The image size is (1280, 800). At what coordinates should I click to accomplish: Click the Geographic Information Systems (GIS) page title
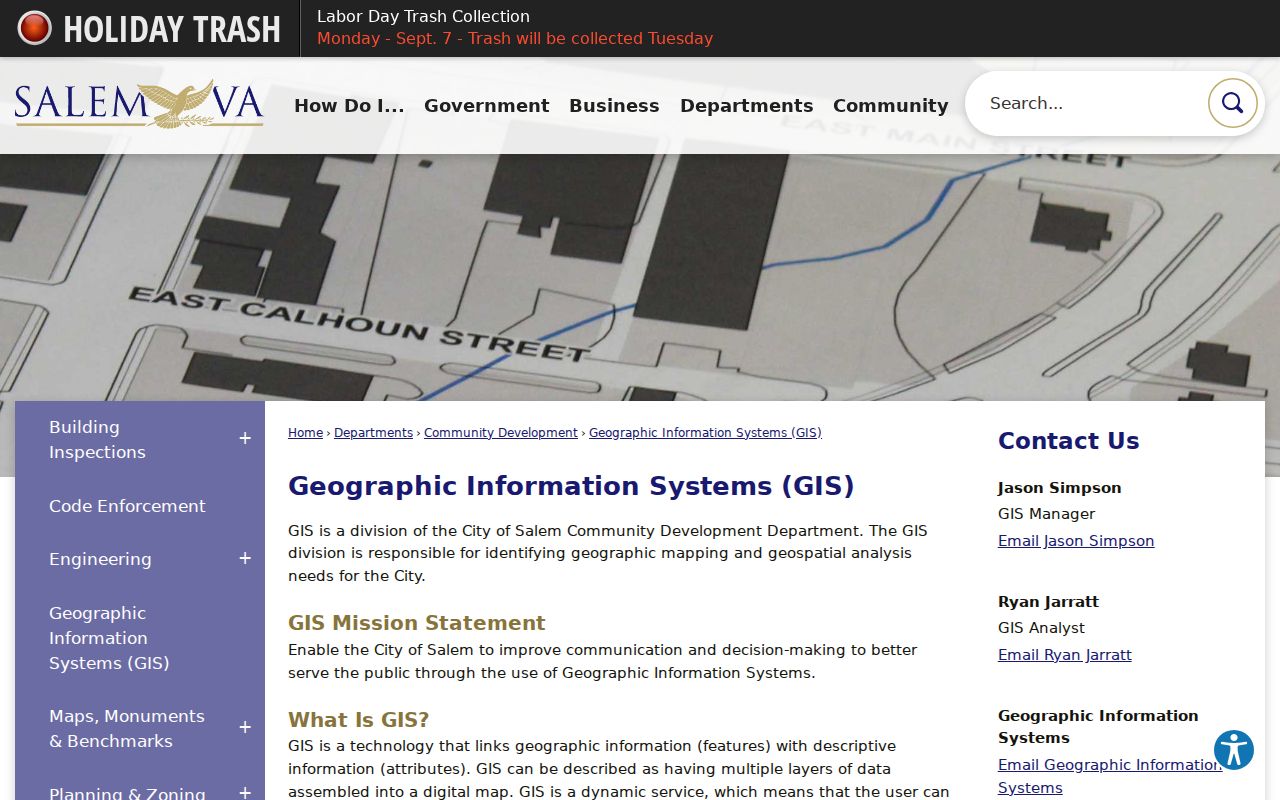pos(571,486)
